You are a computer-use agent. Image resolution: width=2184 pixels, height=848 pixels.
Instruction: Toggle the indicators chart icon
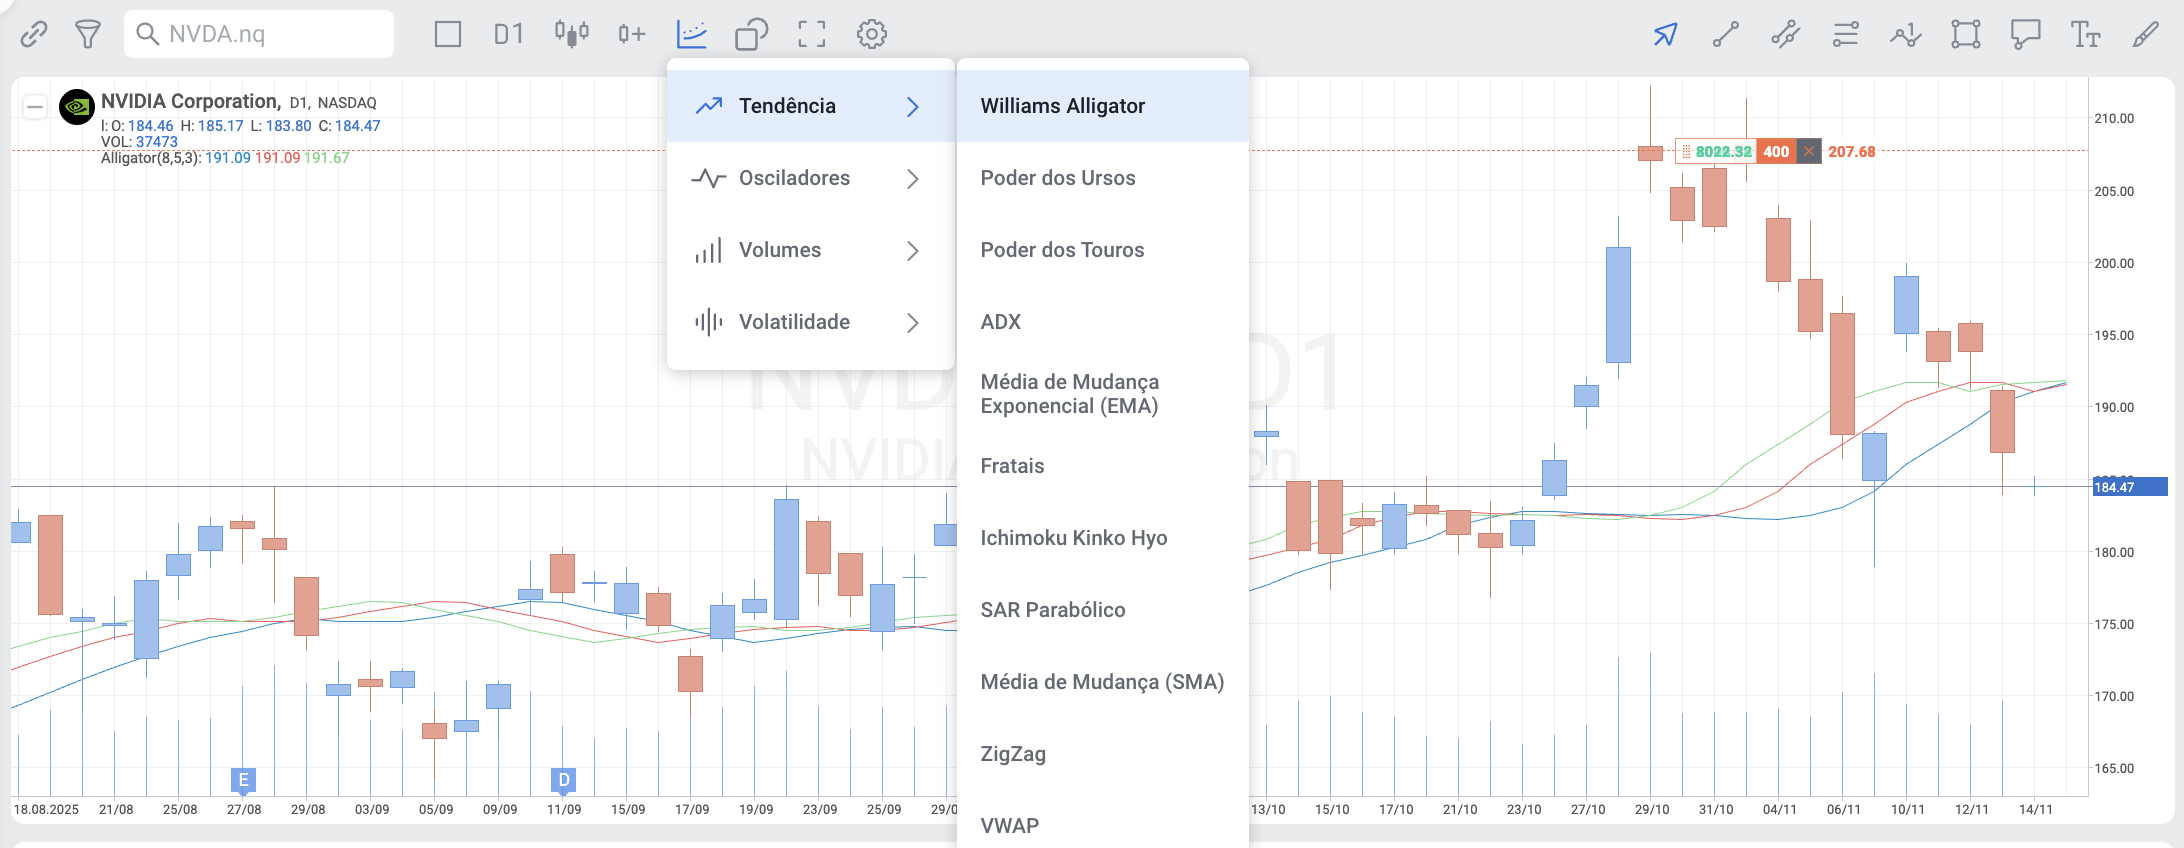(692, 34)
